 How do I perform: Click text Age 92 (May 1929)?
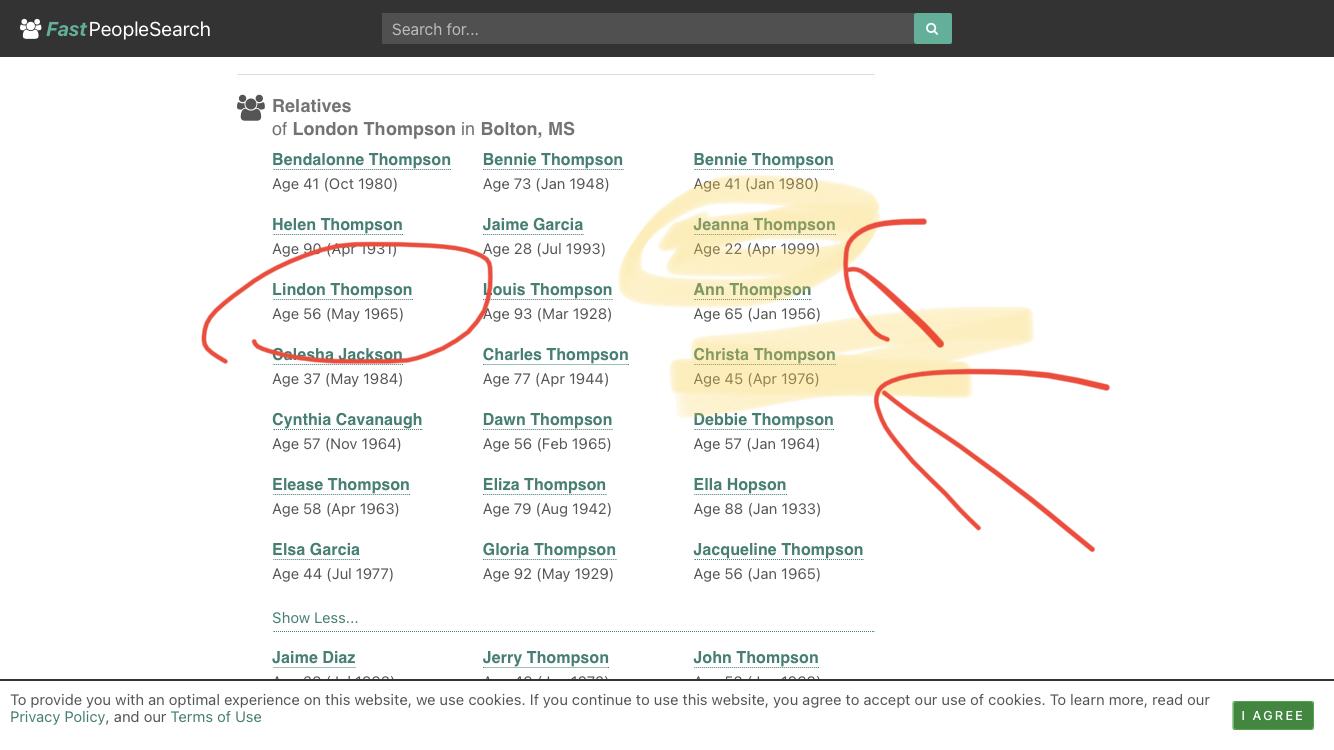coord(548,574)
